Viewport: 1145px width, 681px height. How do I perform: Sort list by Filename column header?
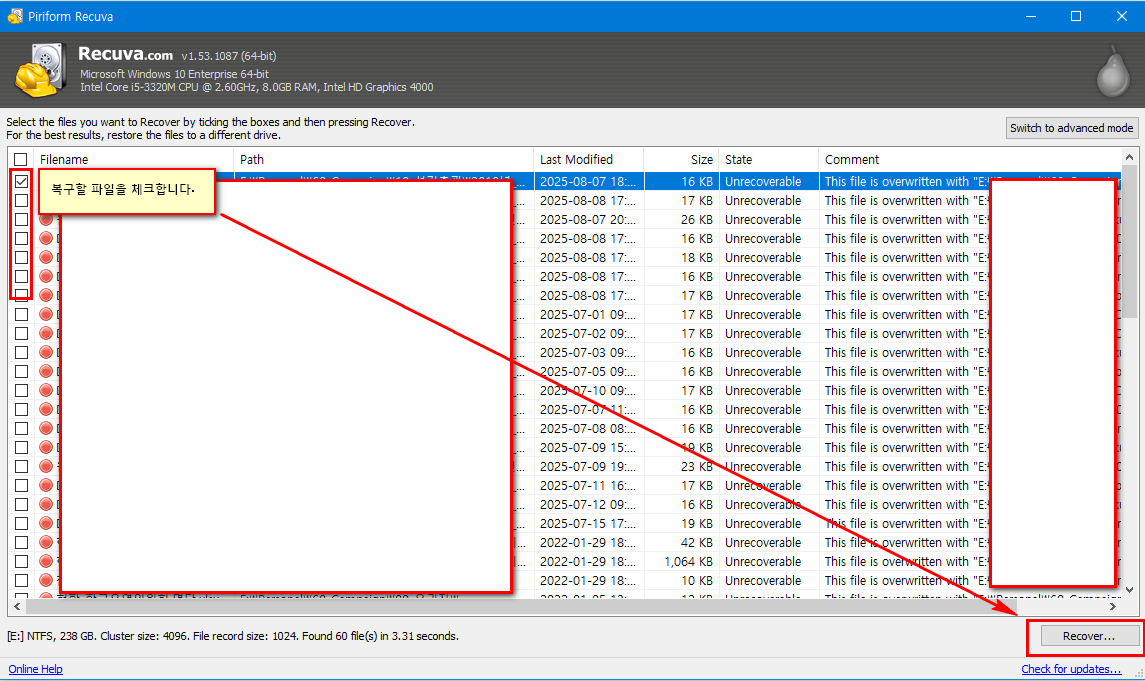(x=134, y=159)
